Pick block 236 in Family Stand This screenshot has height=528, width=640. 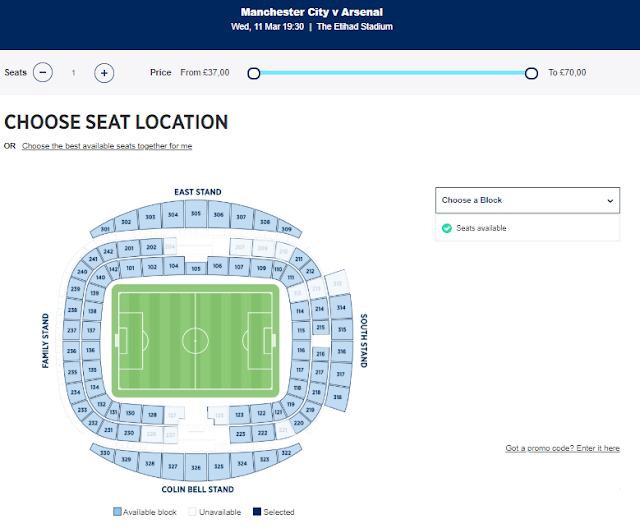point(72,351)
